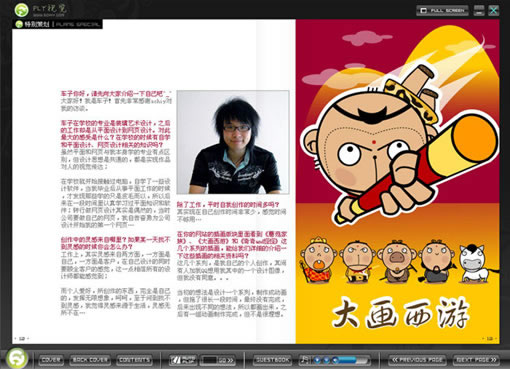Click the first blue music playback button
This screenshot has height=369, width=510.
tap(317, 360)
